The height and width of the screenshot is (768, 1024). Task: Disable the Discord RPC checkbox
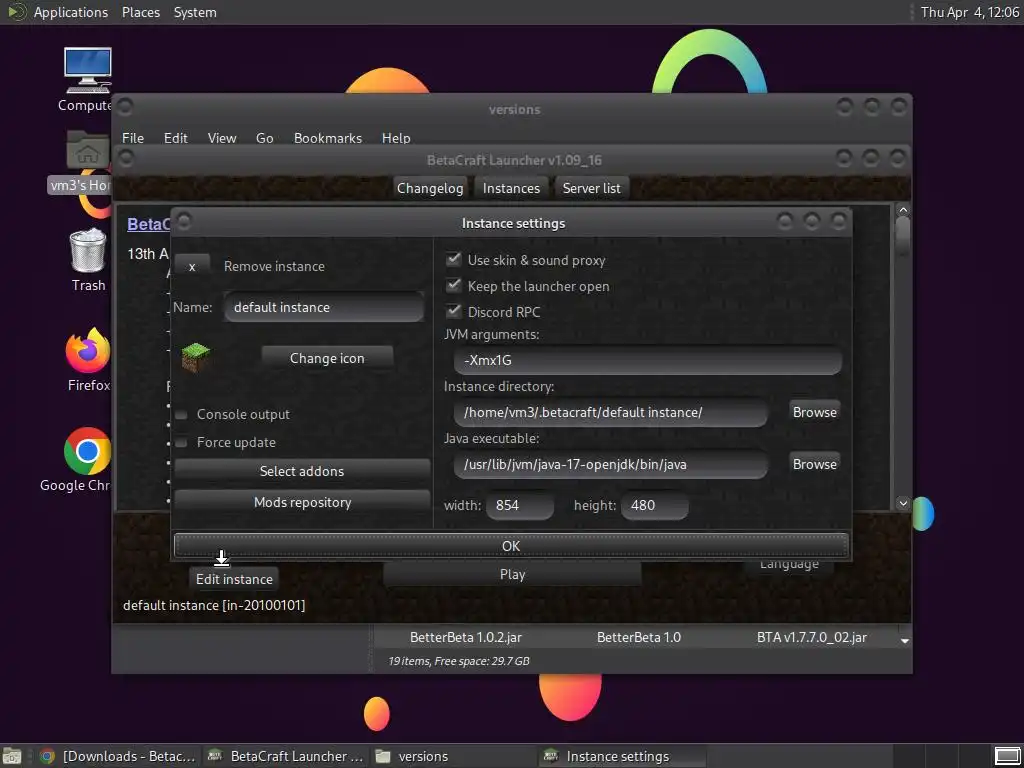point(453,312)
